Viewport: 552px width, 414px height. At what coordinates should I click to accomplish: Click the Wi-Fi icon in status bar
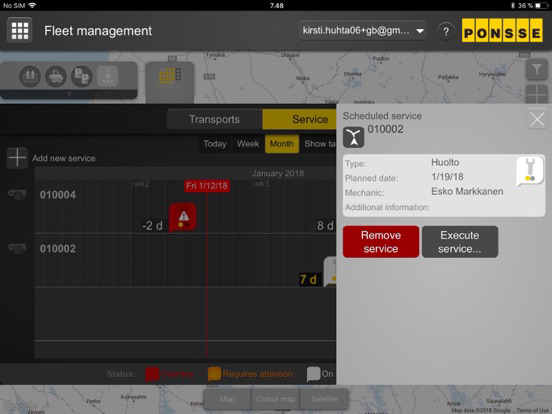32,5
